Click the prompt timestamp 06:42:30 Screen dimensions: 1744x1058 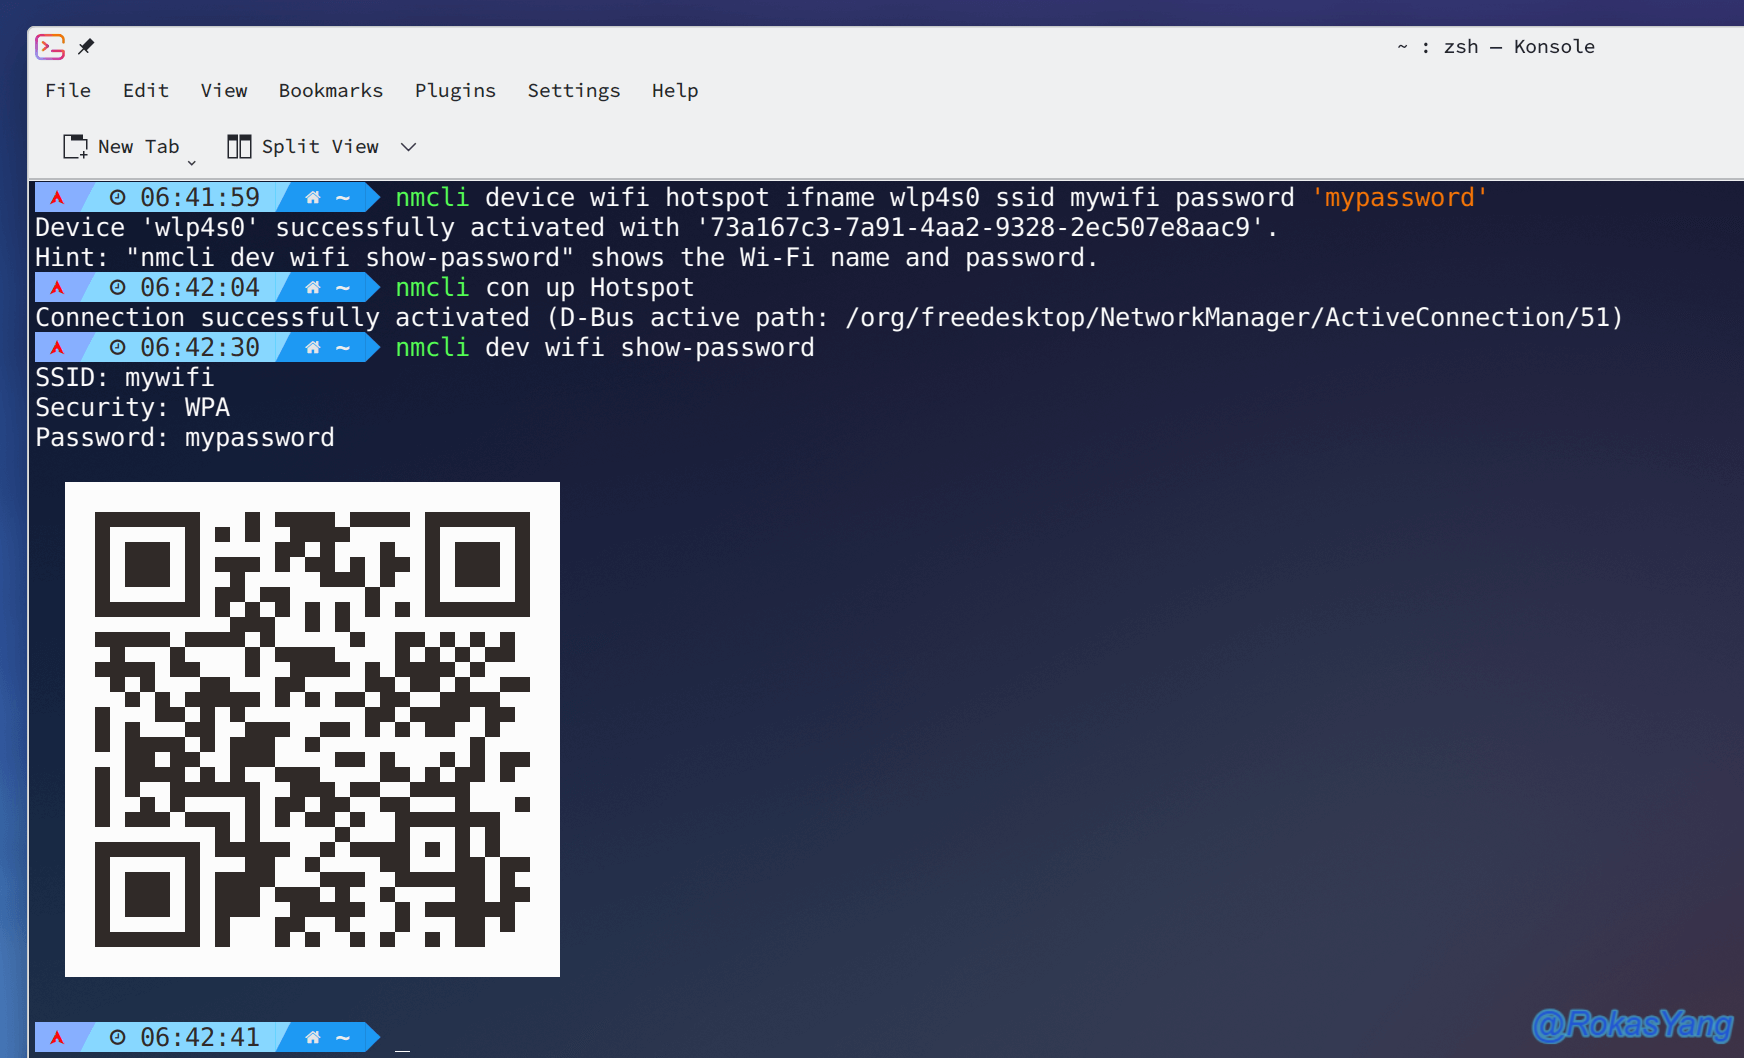tap(200, 347)
